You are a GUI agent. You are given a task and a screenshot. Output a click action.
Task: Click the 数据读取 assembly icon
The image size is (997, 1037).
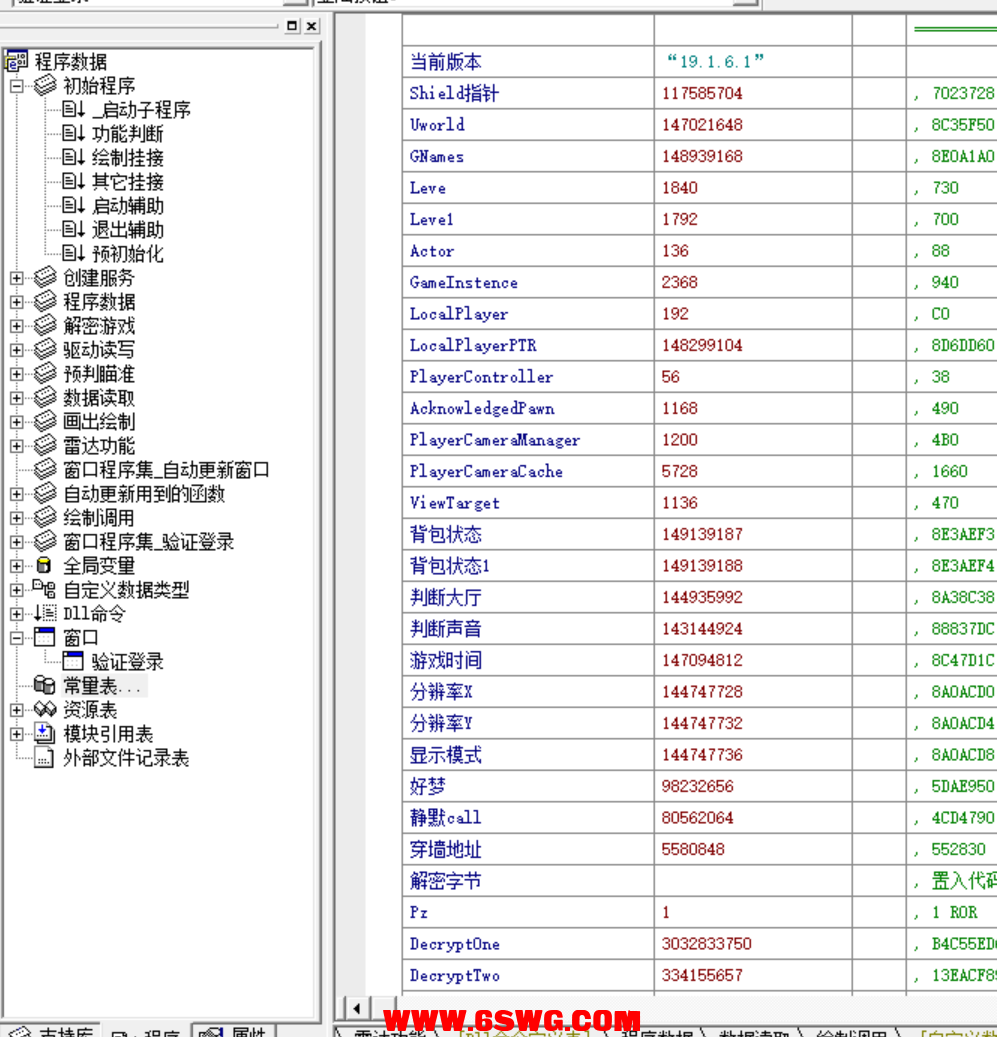pos(45,397)
